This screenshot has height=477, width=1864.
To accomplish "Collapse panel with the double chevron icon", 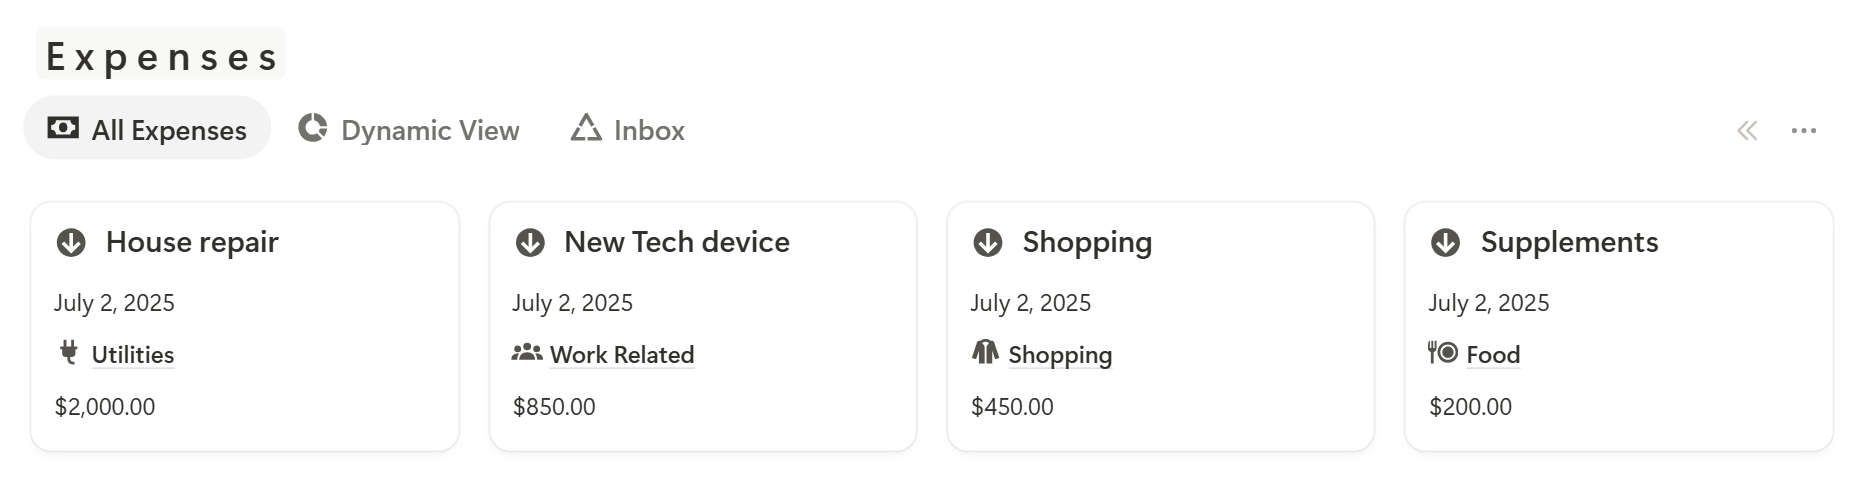I will (x=1747, y=131).
